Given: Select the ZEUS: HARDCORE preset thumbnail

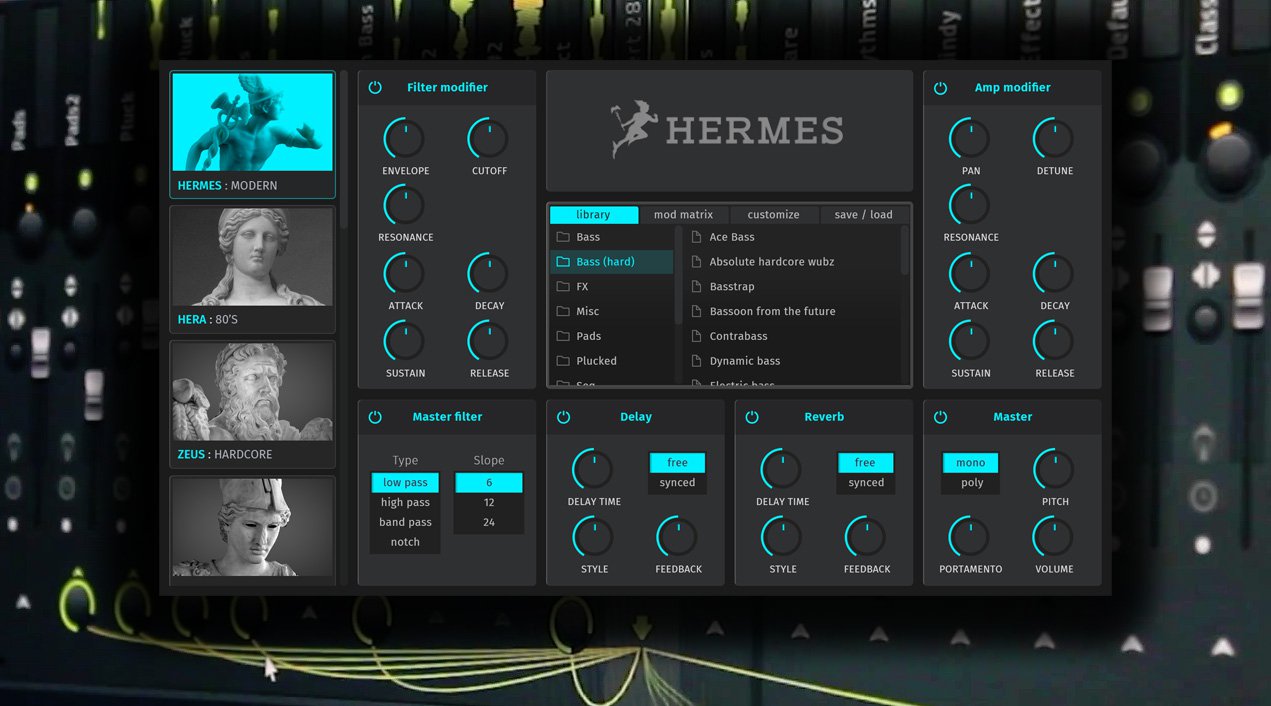Looking at the screenshot, I should [x=252, y=400].
